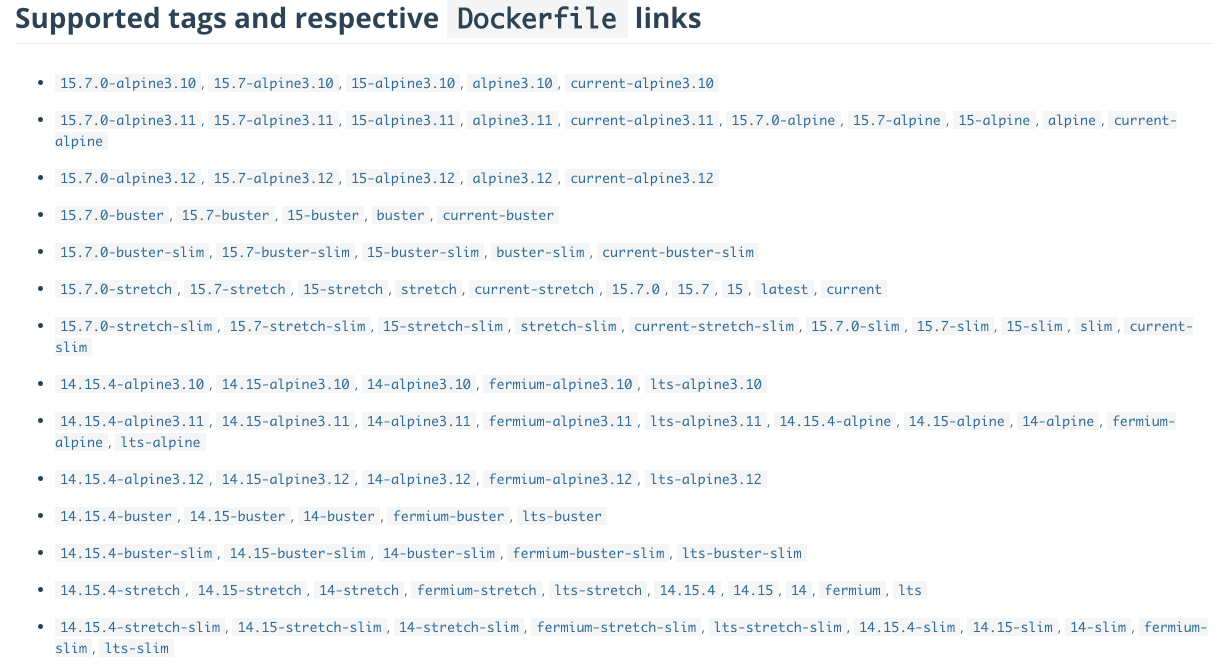Viewport: 1225px width, 664px height.
Task: Click the lts-buster link
Action: click(x=563, y=516)
